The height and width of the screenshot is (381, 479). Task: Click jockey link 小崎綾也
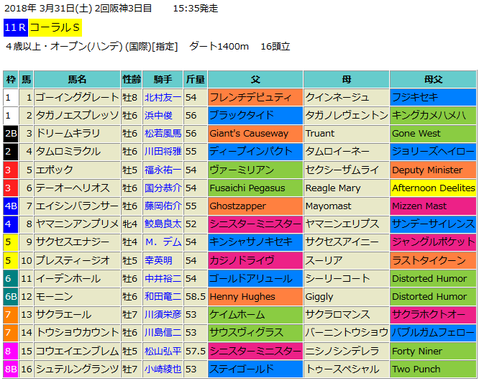click(x=163, y=369)
